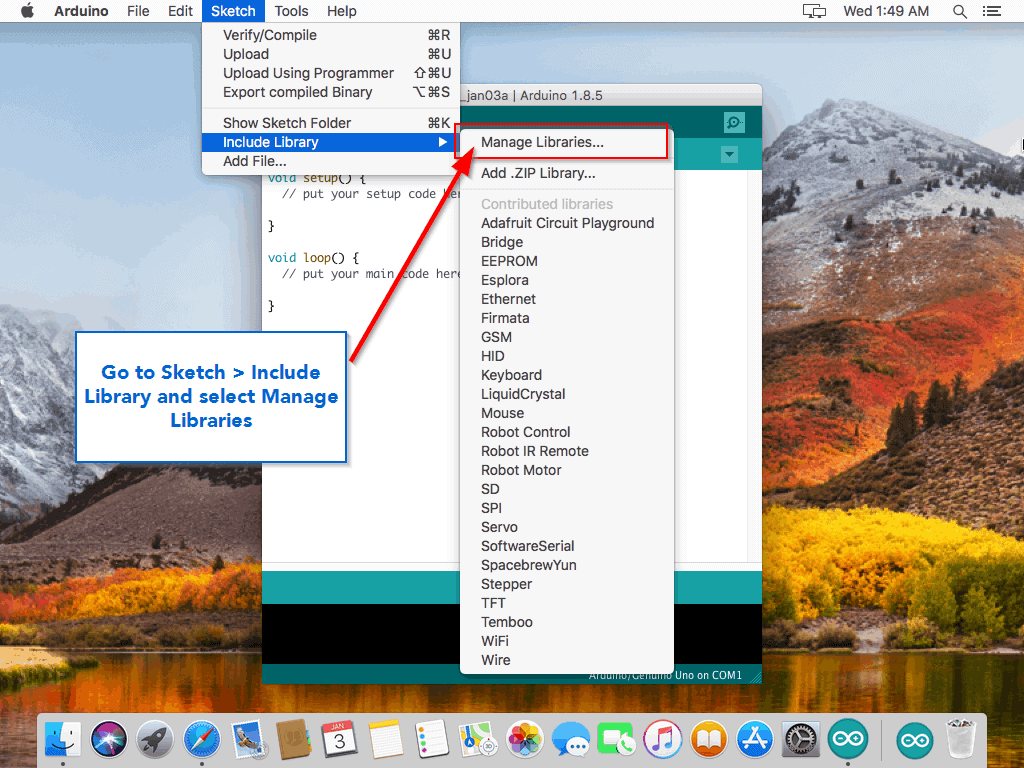
Task: Choose Verify/Compile from Sketch menu
Action: coord(331,35)
